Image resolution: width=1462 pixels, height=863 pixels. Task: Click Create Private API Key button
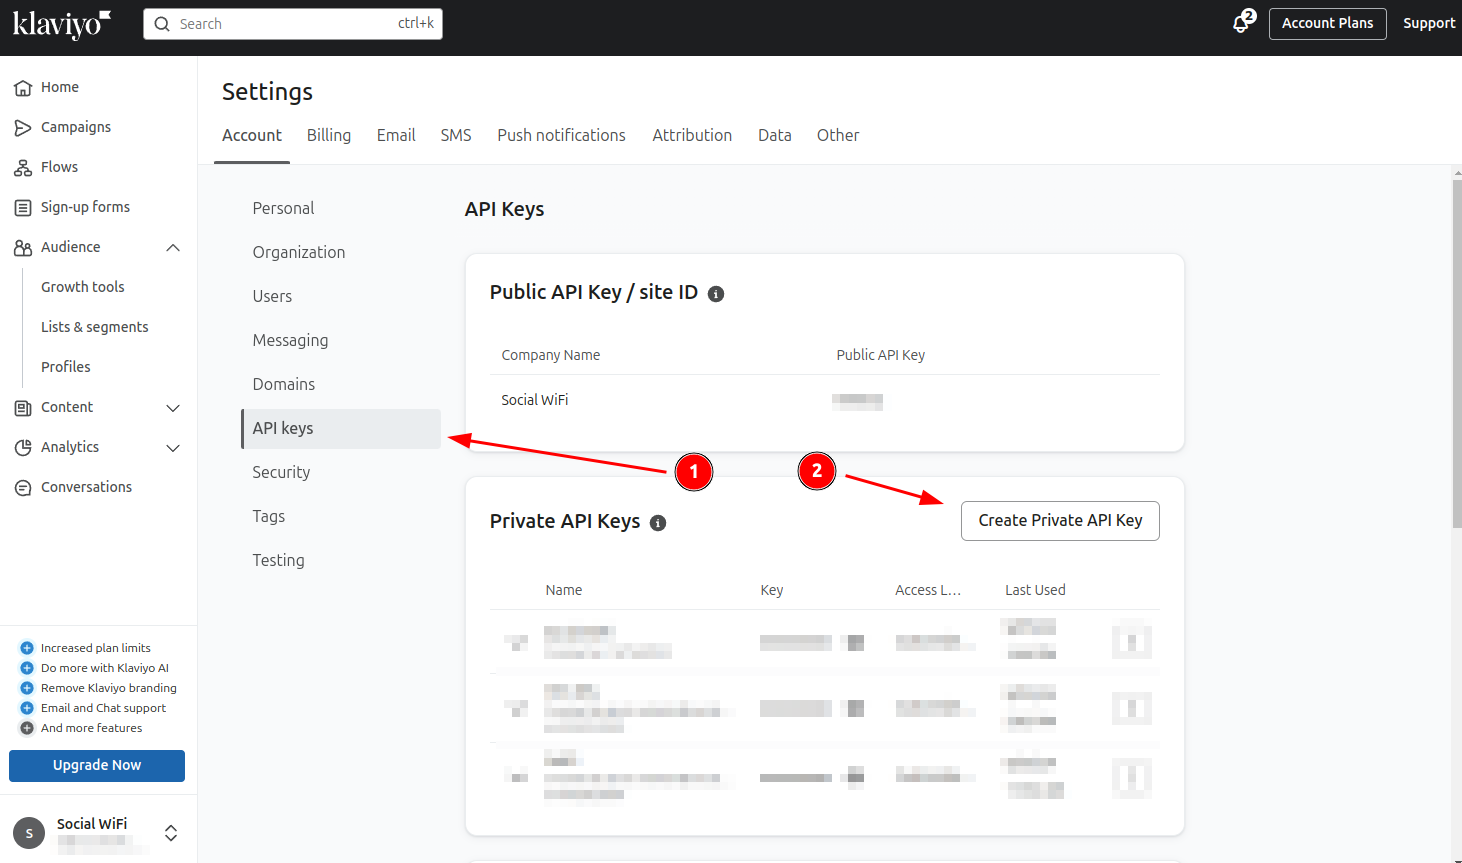coord(1060,521)
